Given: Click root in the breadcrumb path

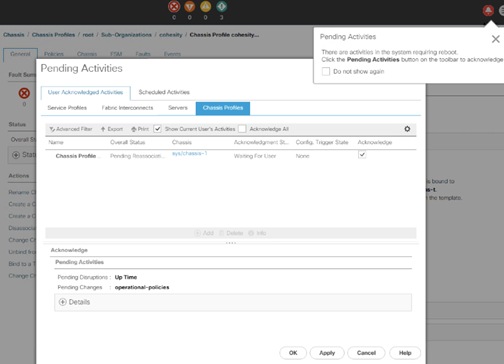Looking at the screenshot, I should click(88, 35).
